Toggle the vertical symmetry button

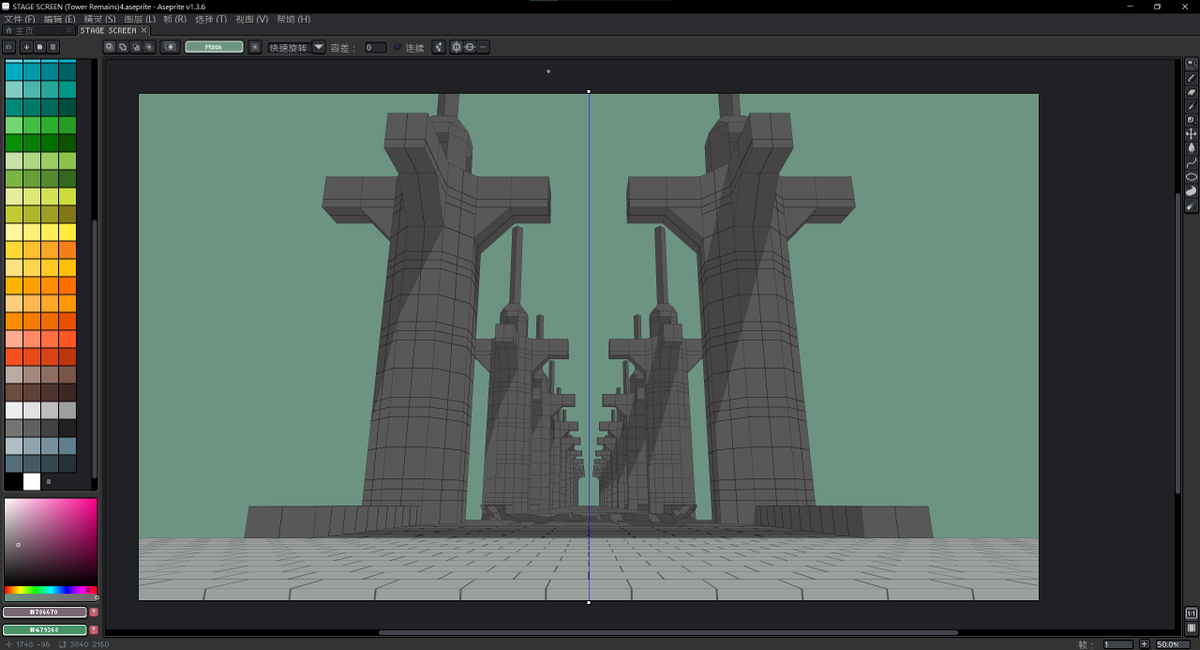pyautogui.click(x=469, y=47)
